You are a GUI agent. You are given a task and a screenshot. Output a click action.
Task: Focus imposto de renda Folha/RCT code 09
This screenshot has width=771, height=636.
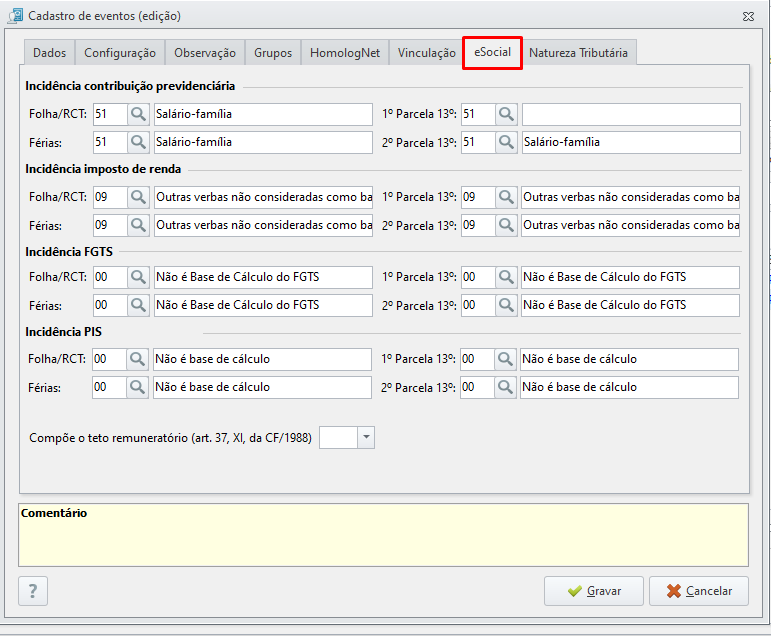click(x=111, y=197)
